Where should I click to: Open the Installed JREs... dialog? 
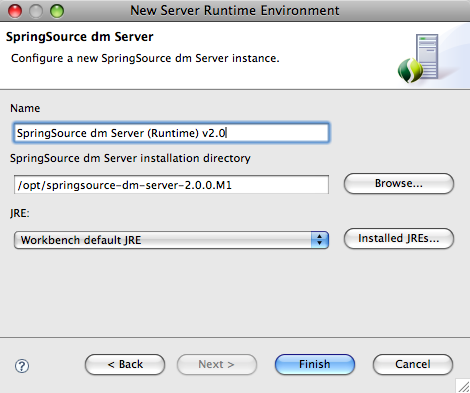399,239
